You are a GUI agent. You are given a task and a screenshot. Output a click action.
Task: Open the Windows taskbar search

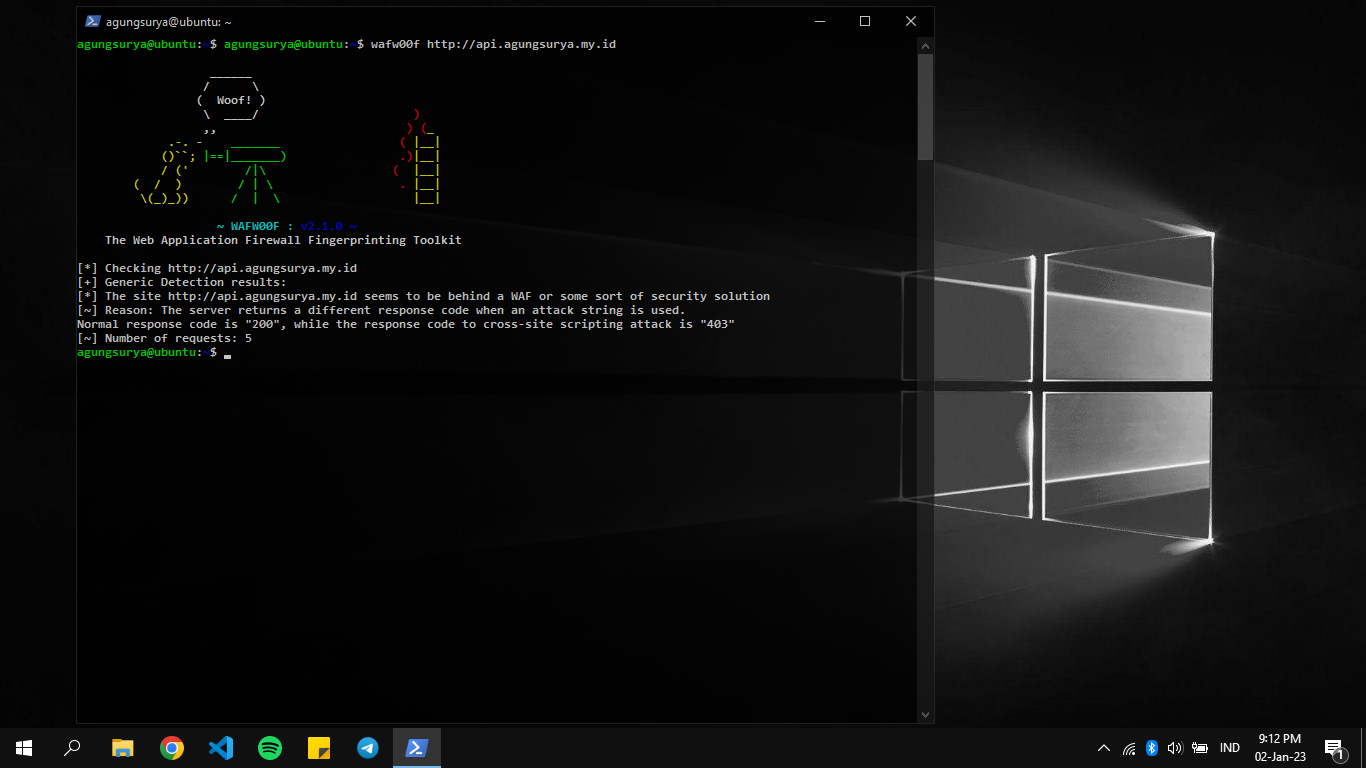point(72,748)
